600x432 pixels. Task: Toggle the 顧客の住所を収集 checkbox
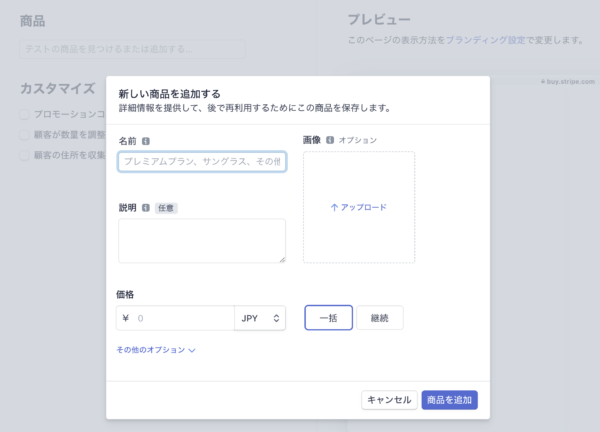(x=24, y=155)
